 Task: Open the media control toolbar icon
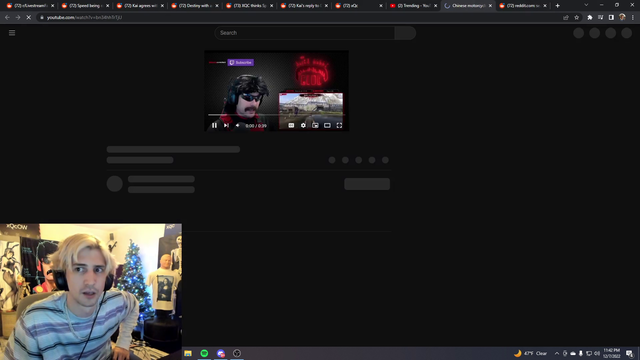pos(600,18)
